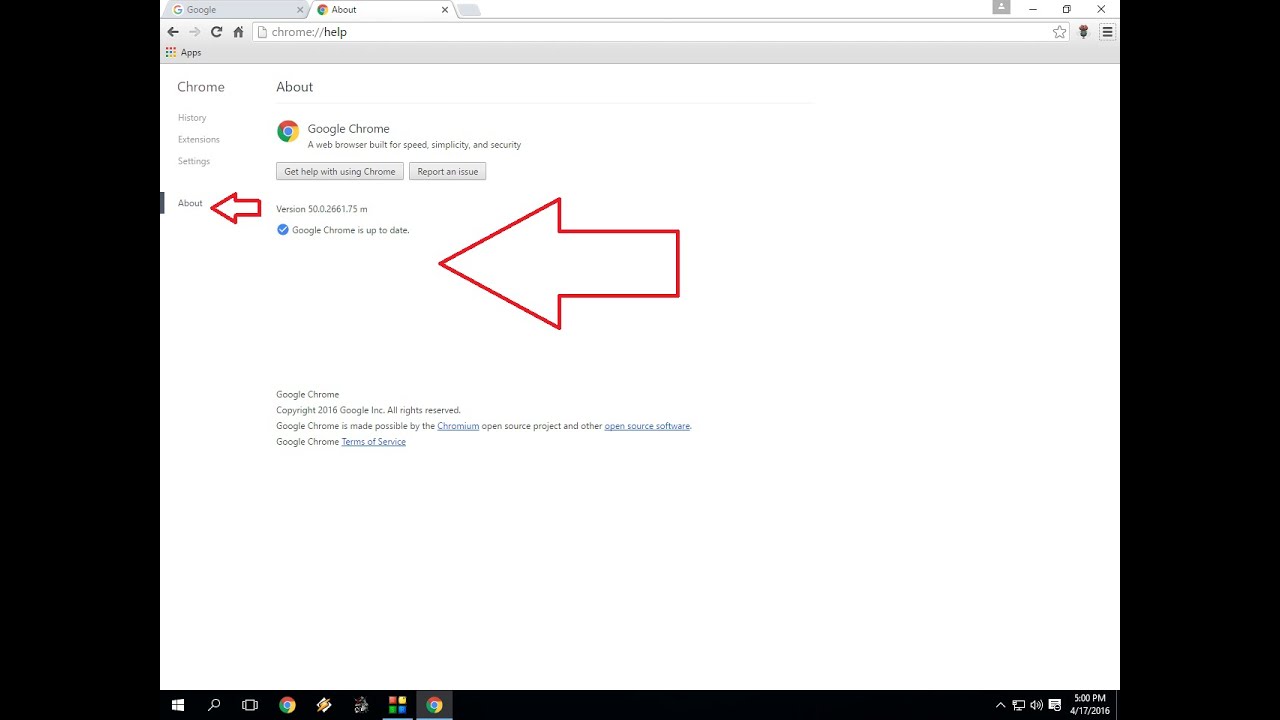Click the Report an issue button
Viewport: 1280px width, 720px height.
click(x=447, y=171)
